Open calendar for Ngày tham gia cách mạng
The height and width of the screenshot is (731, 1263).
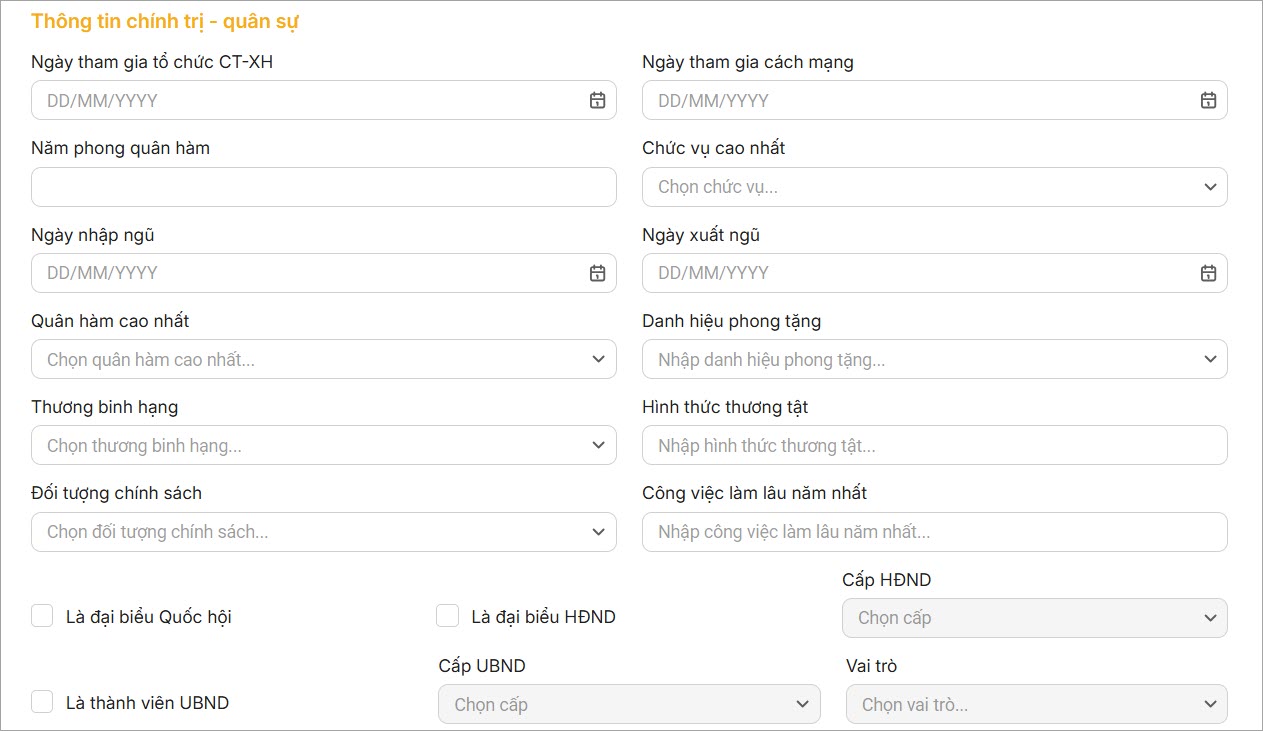pos(1208,100)
